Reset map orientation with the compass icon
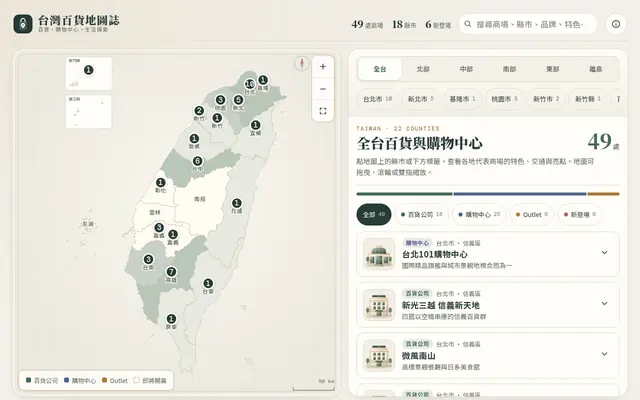The height and width of the screenshot is (400, 640). pos(302,63)
